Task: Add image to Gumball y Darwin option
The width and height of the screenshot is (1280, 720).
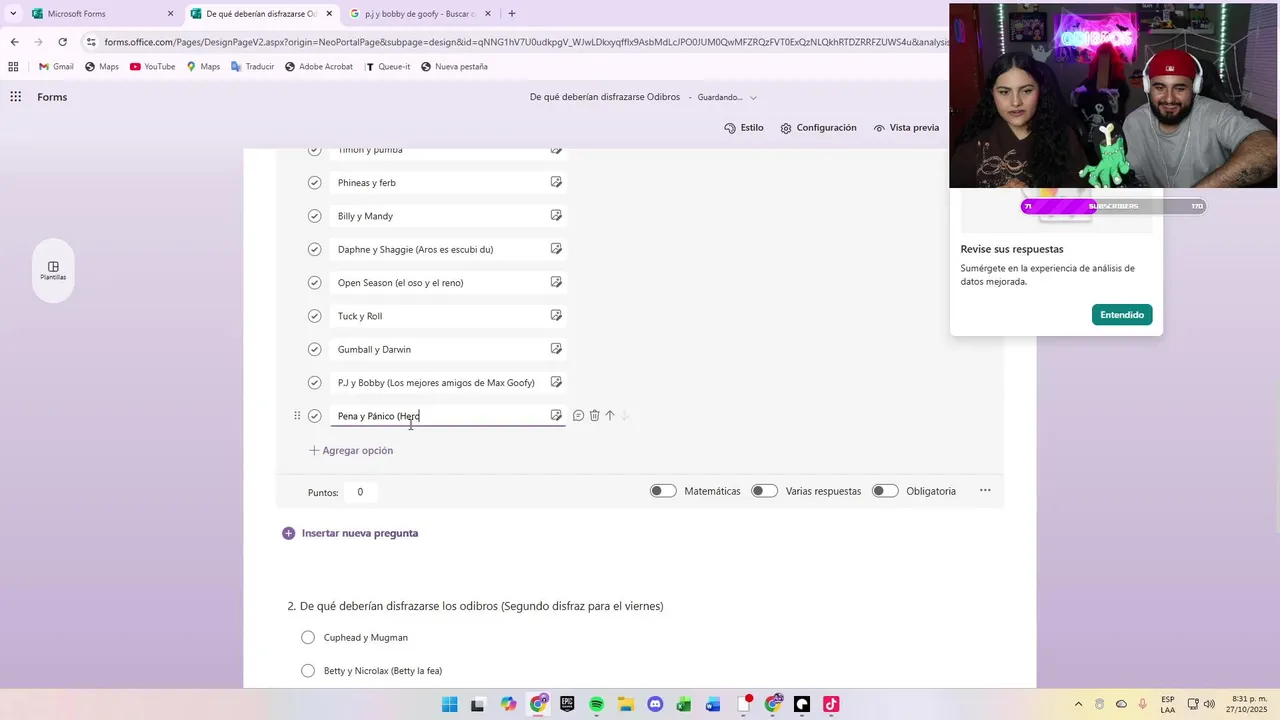Action: pyautogui.click(x=556, y=349)
